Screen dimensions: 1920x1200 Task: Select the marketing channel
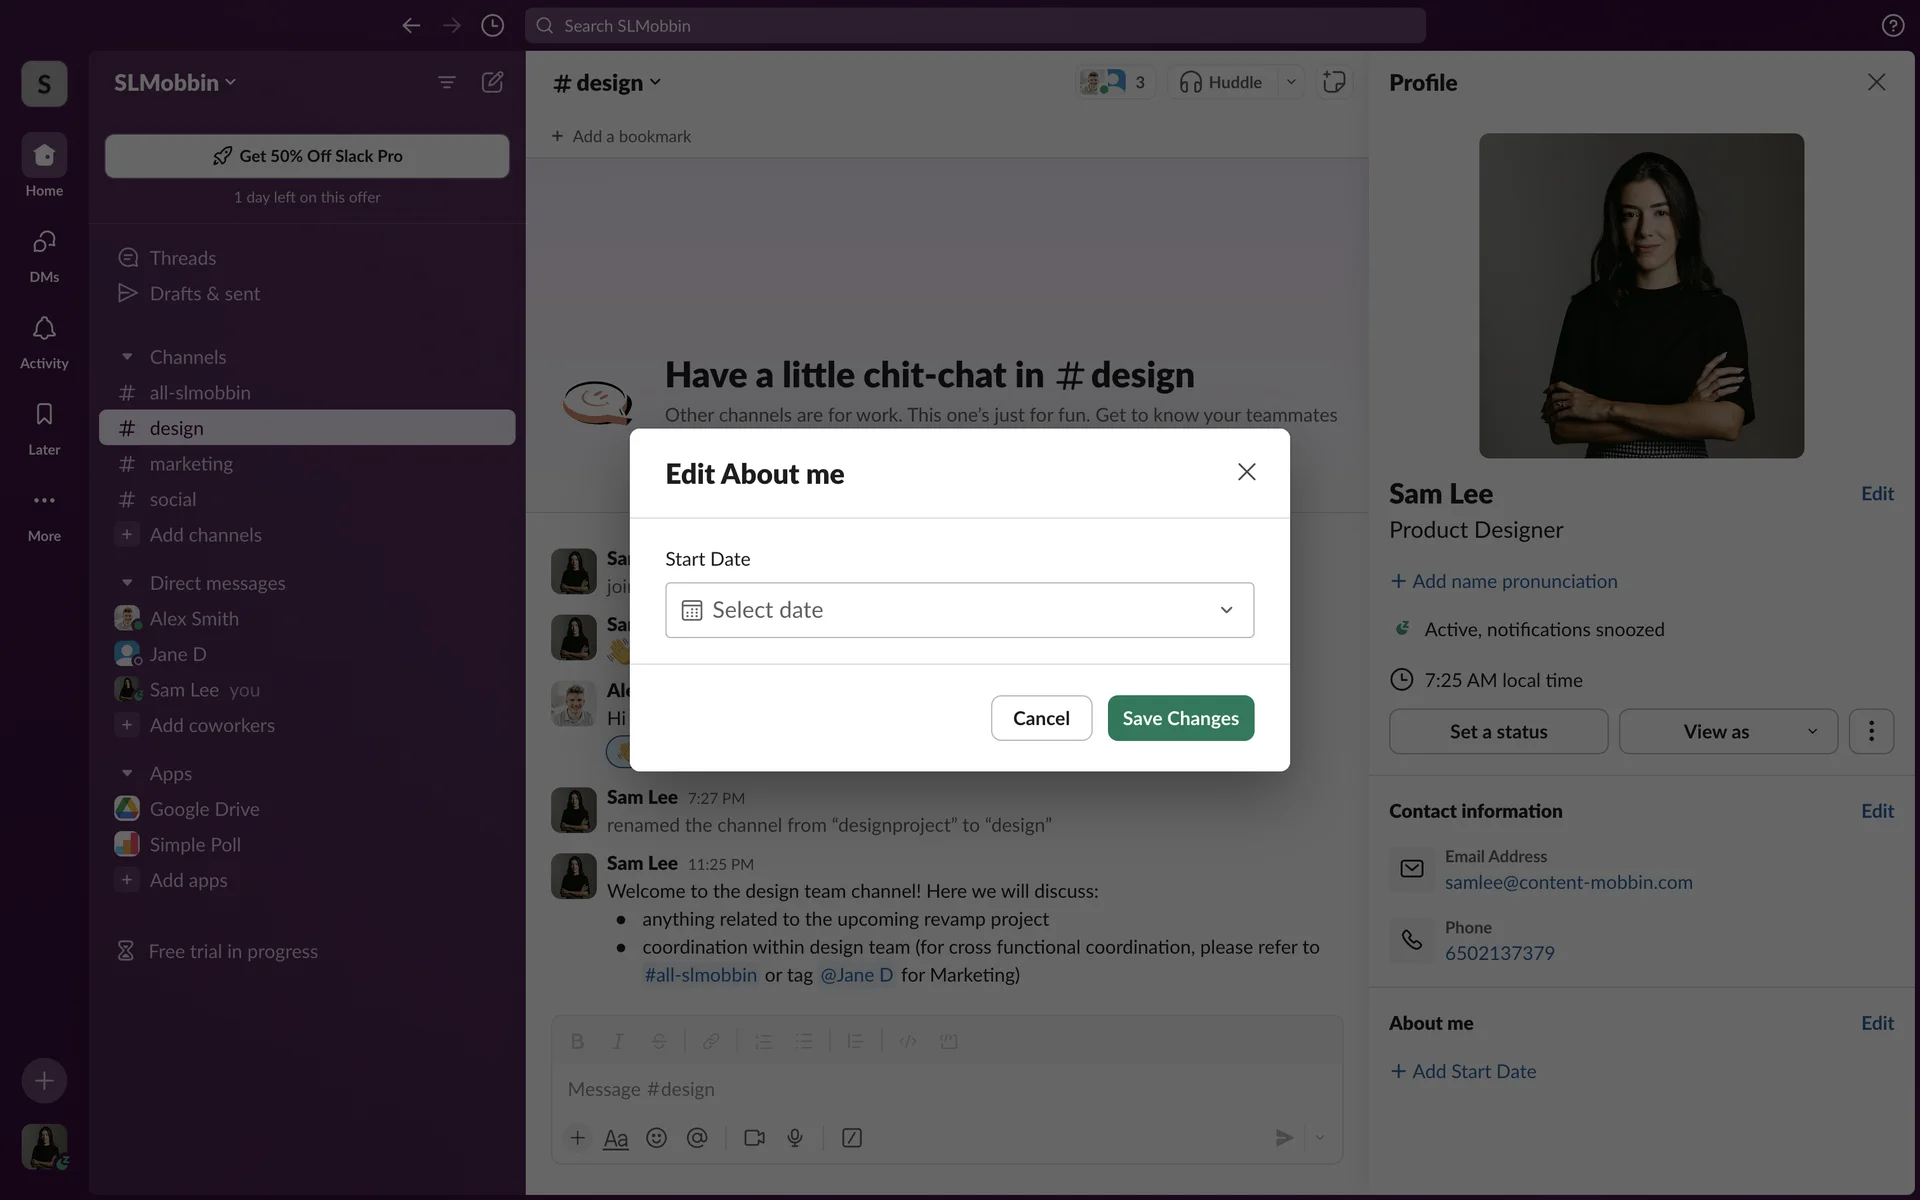[x=191, y=464]
